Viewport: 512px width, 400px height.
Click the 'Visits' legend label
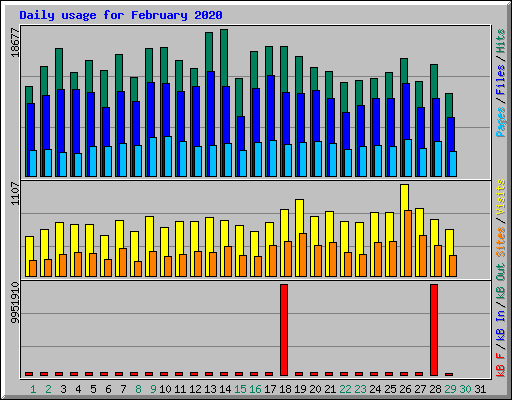coord(501,198)
